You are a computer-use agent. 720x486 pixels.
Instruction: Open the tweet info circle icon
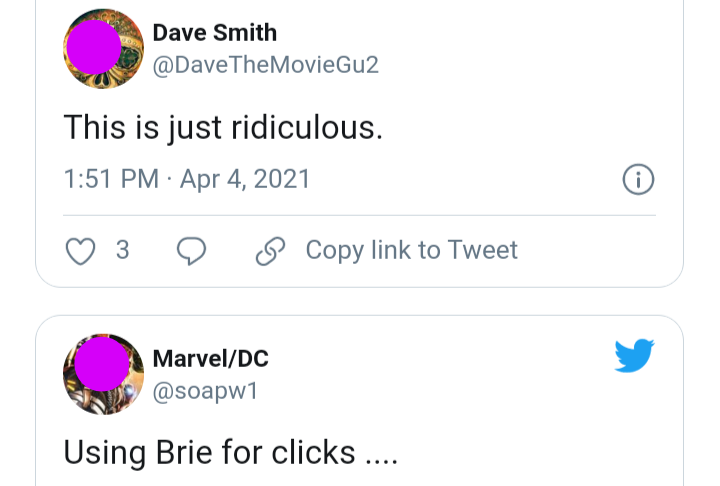click(x=638, y=179)
